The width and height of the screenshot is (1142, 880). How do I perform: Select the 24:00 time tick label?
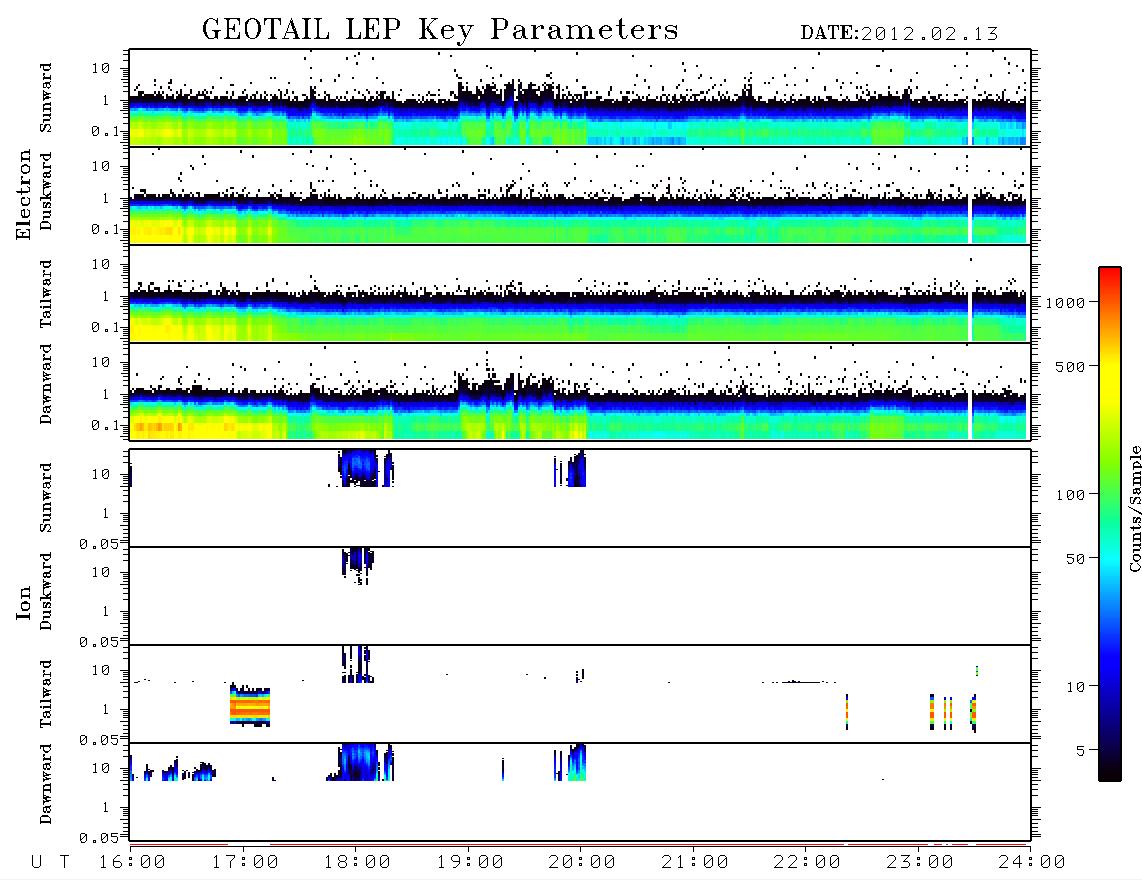coord(1032,863)
